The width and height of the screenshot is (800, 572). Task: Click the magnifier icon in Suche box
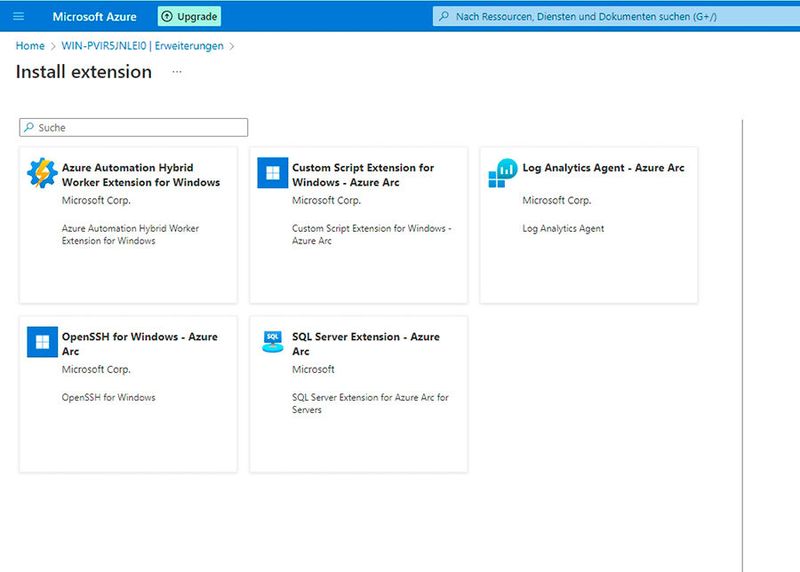(x=29, y=127)
